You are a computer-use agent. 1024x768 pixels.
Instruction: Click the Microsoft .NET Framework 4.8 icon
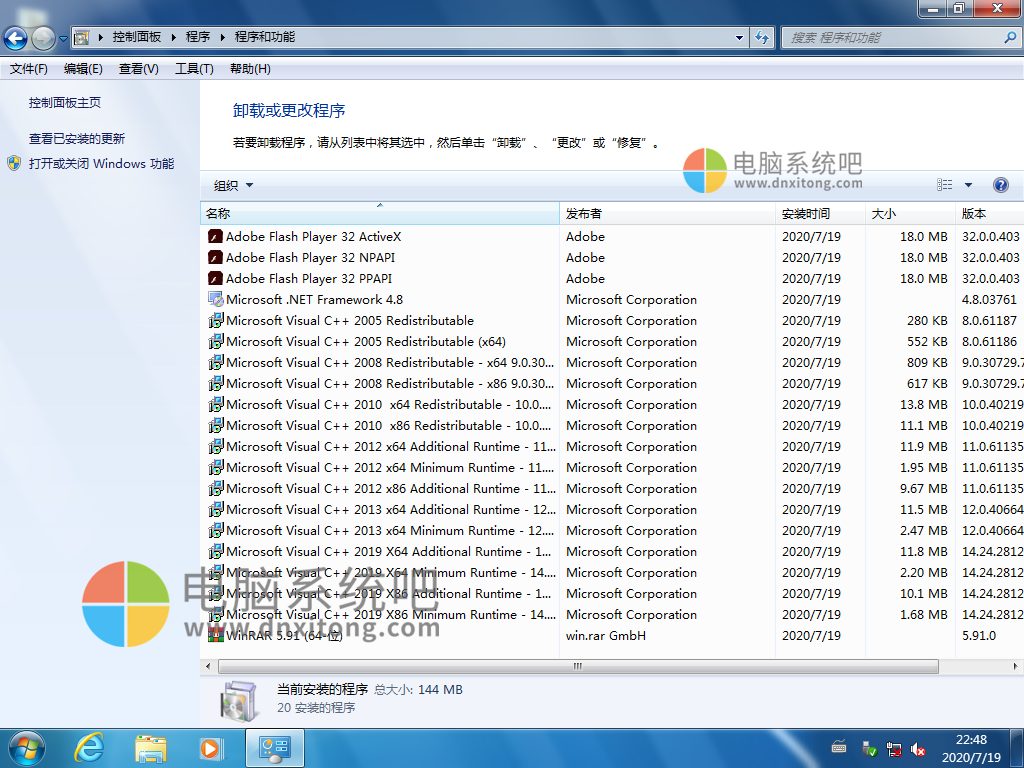pyautogui.click(x=215, y=300)
